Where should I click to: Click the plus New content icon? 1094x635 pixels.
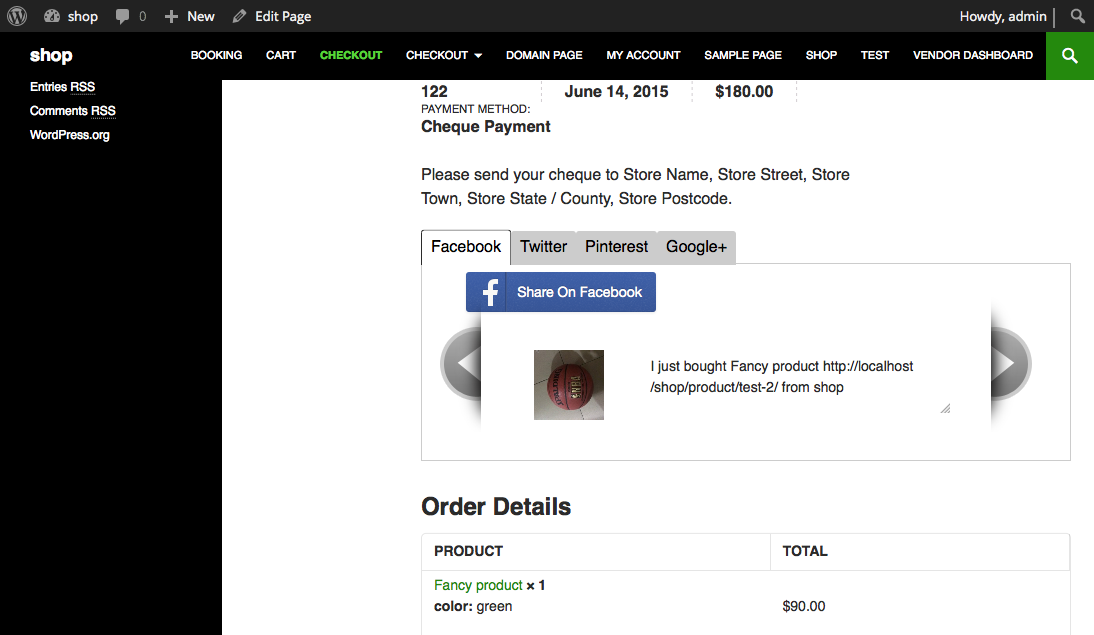171,17
